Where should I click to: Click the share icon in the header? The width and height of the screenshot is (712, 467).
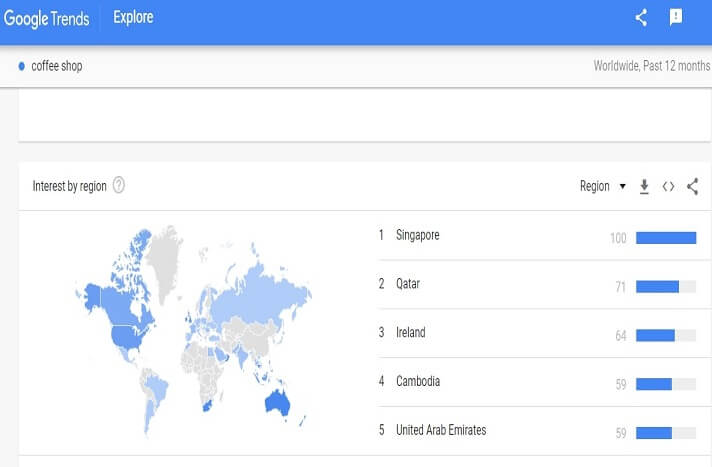(642, 17)
